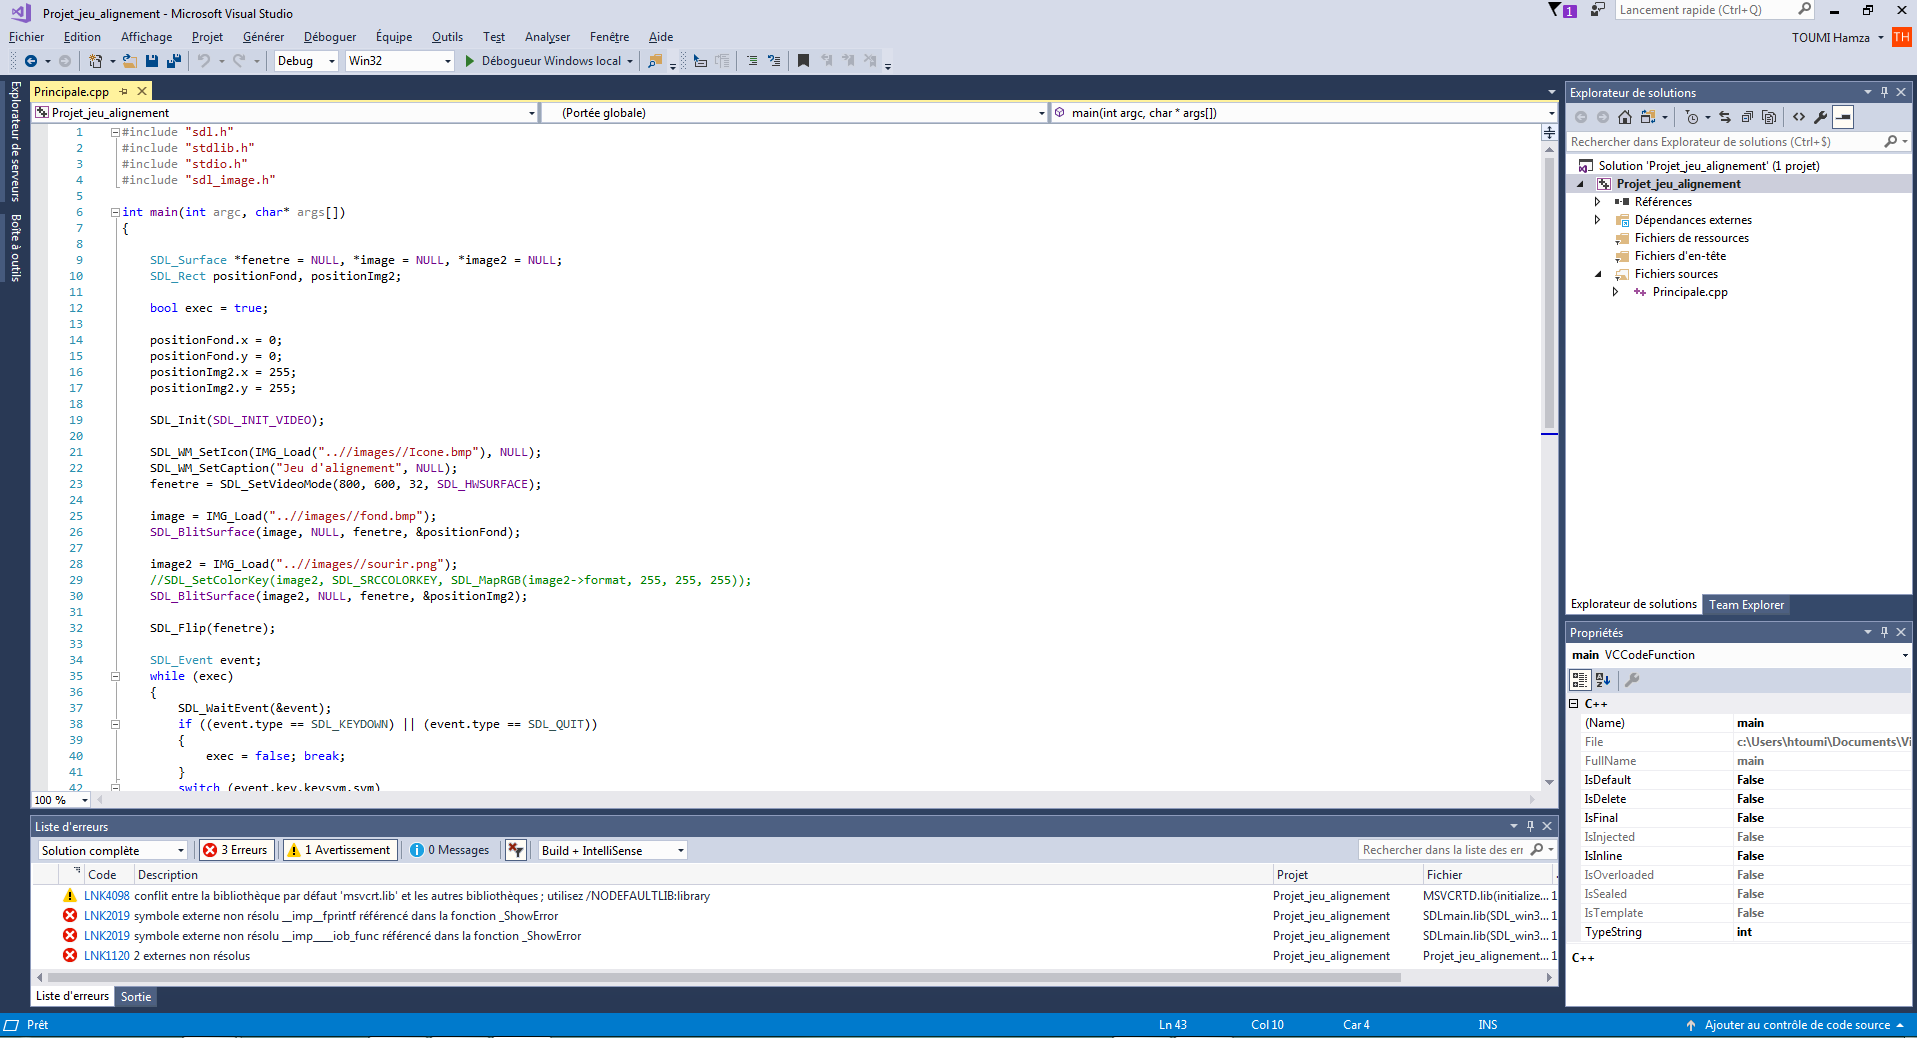The height and width of the screenshot is (1038, 1917).
Task: Open the Outils menu
Action: tap(447, 37)
